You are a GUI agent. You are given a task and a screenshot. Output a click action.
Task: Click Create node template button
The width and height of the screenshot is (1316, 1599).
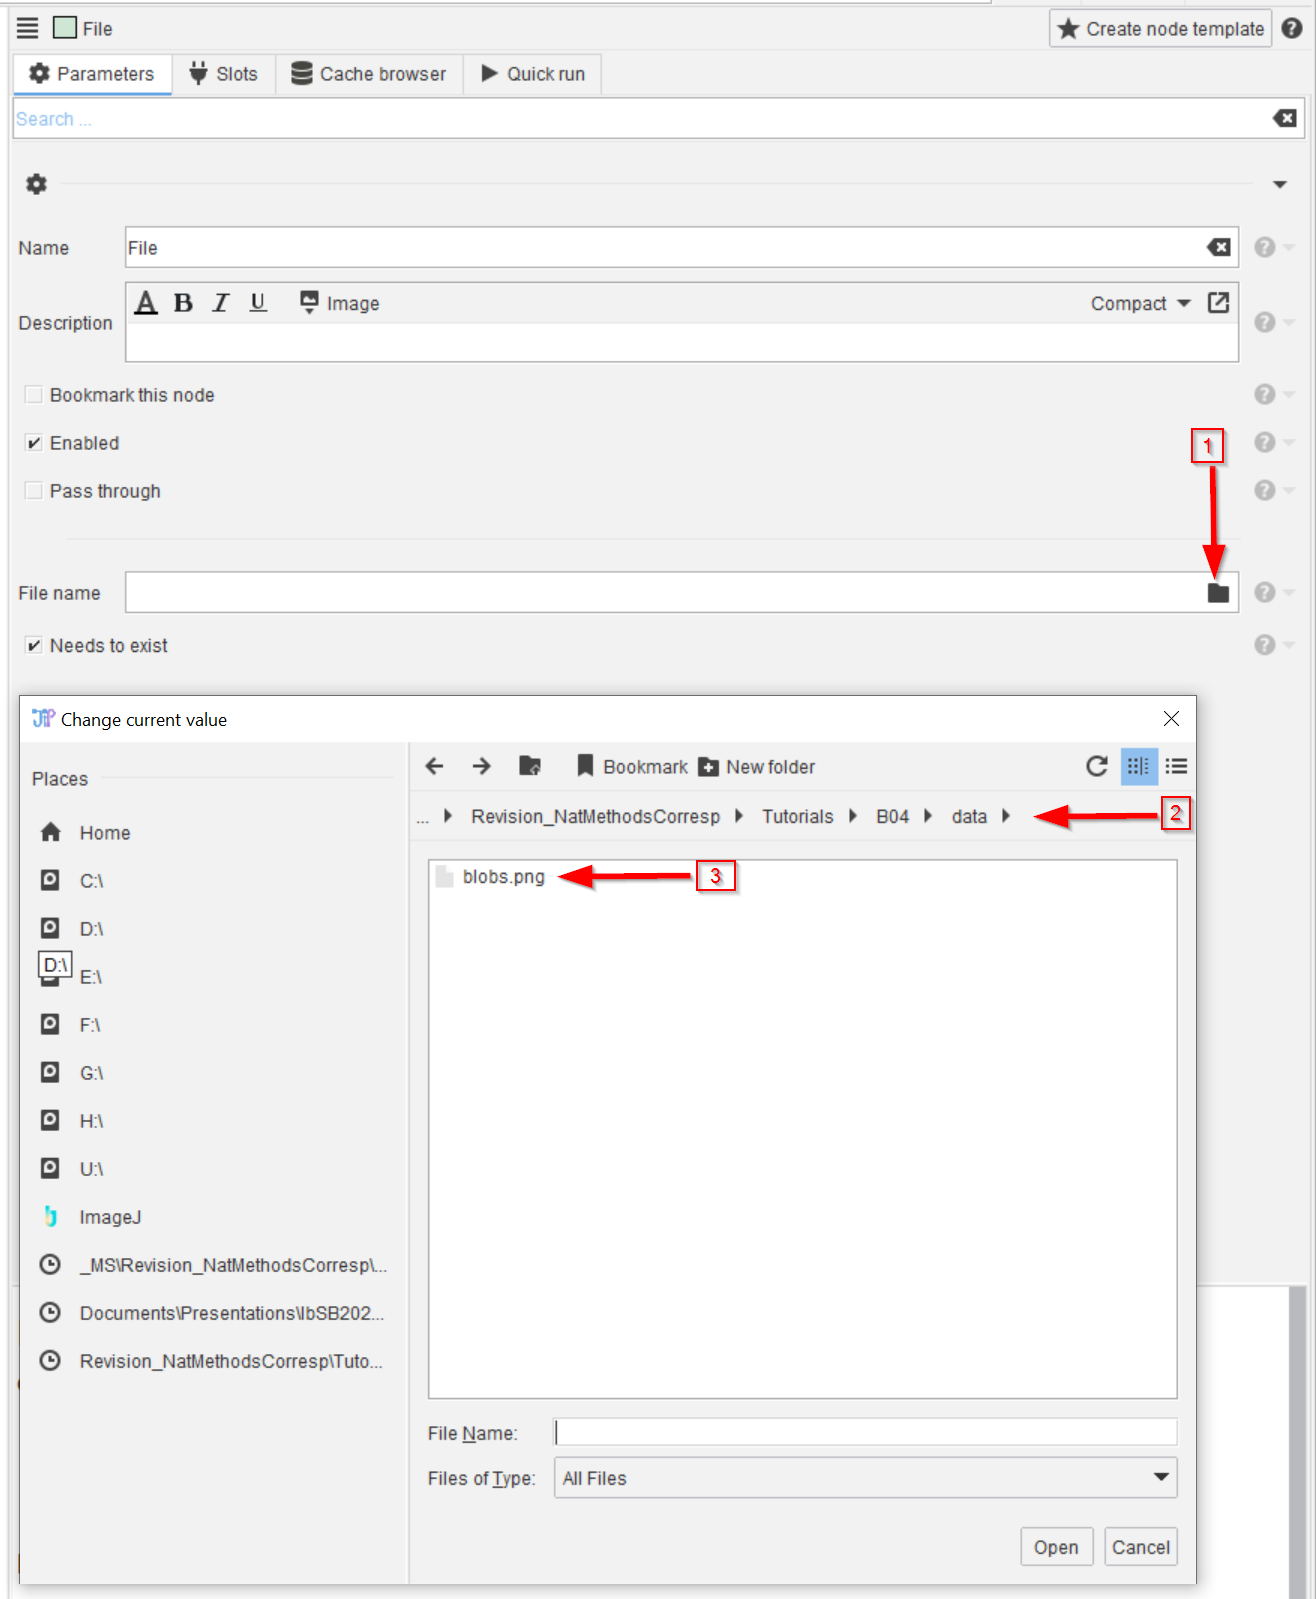(1160, 29)
